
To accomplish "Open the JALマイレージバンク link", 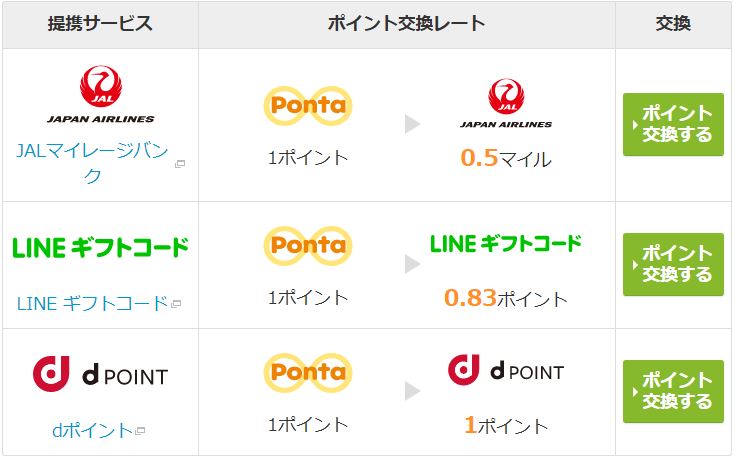I will click(92, 163).
